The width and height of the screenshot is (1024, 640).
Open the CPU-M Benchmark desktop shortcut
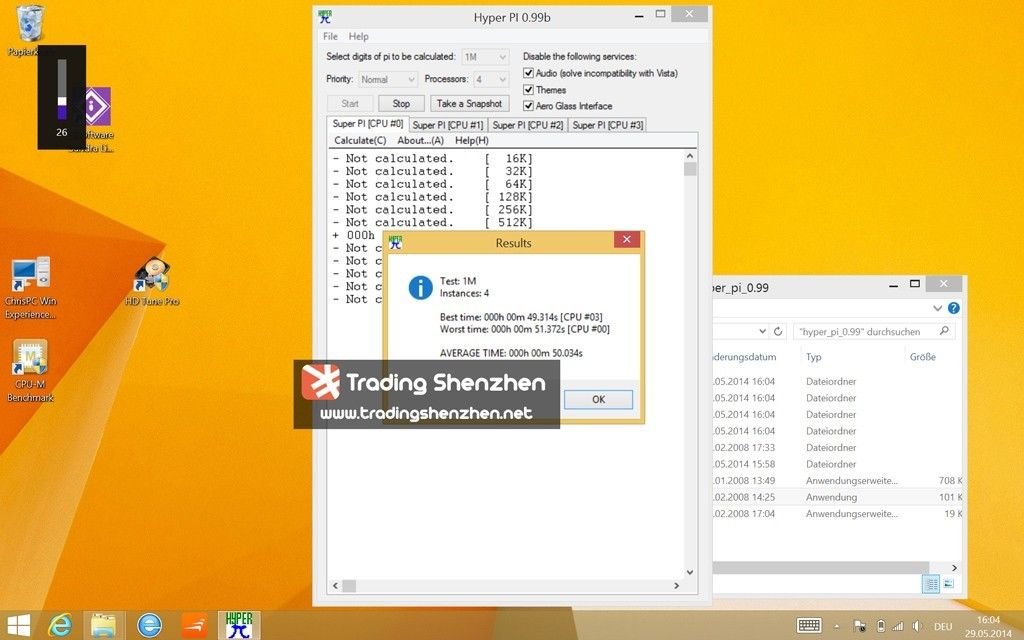click(30, 370)
